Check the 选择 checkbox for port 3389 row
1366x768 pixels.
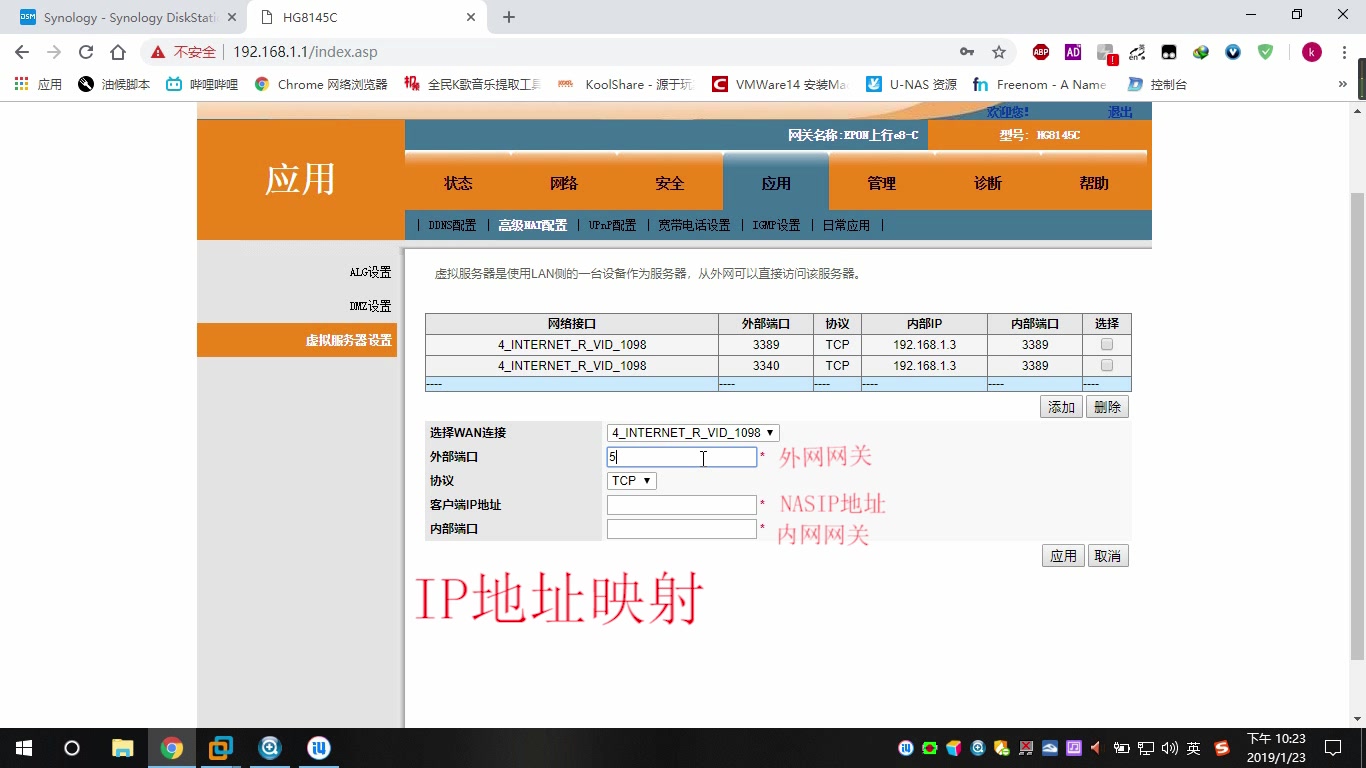pos(1106,344)
